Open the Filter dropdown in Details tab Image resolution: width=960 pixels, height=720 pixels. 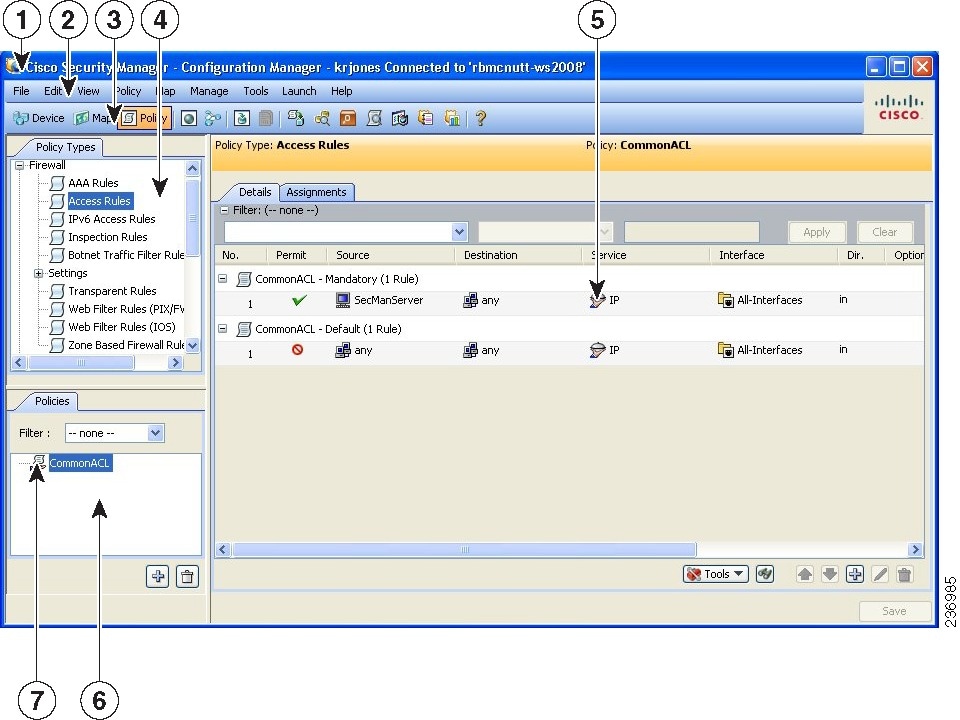457,231
